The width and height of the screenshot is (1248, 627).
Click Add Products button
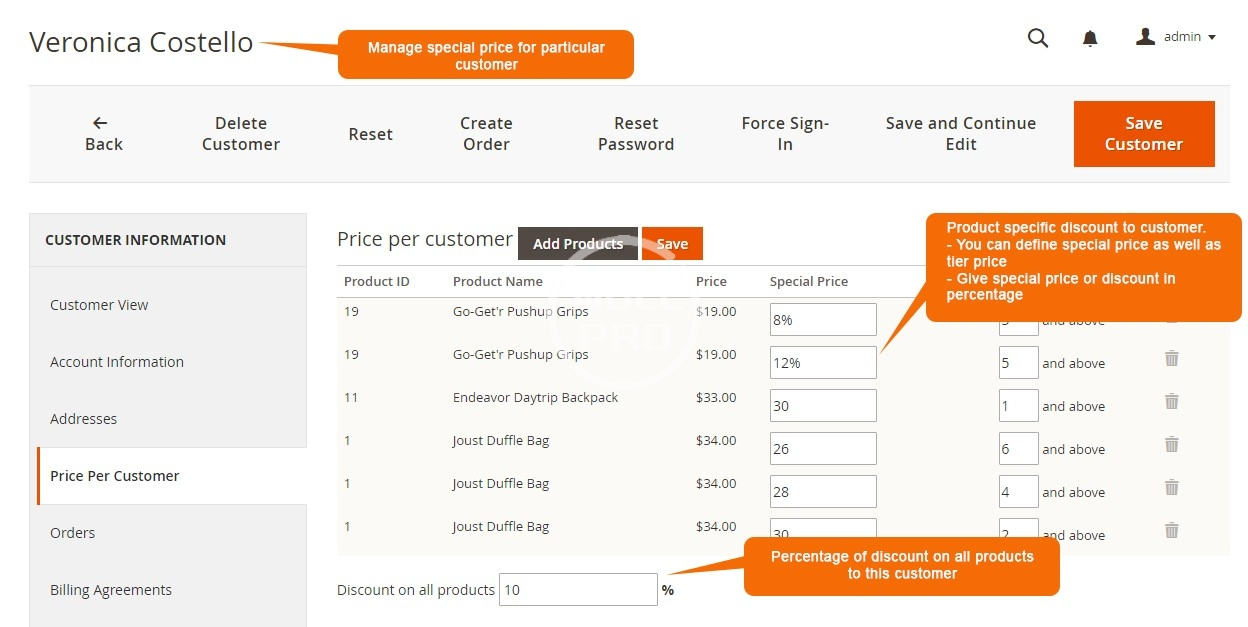(x=577, y=244)
